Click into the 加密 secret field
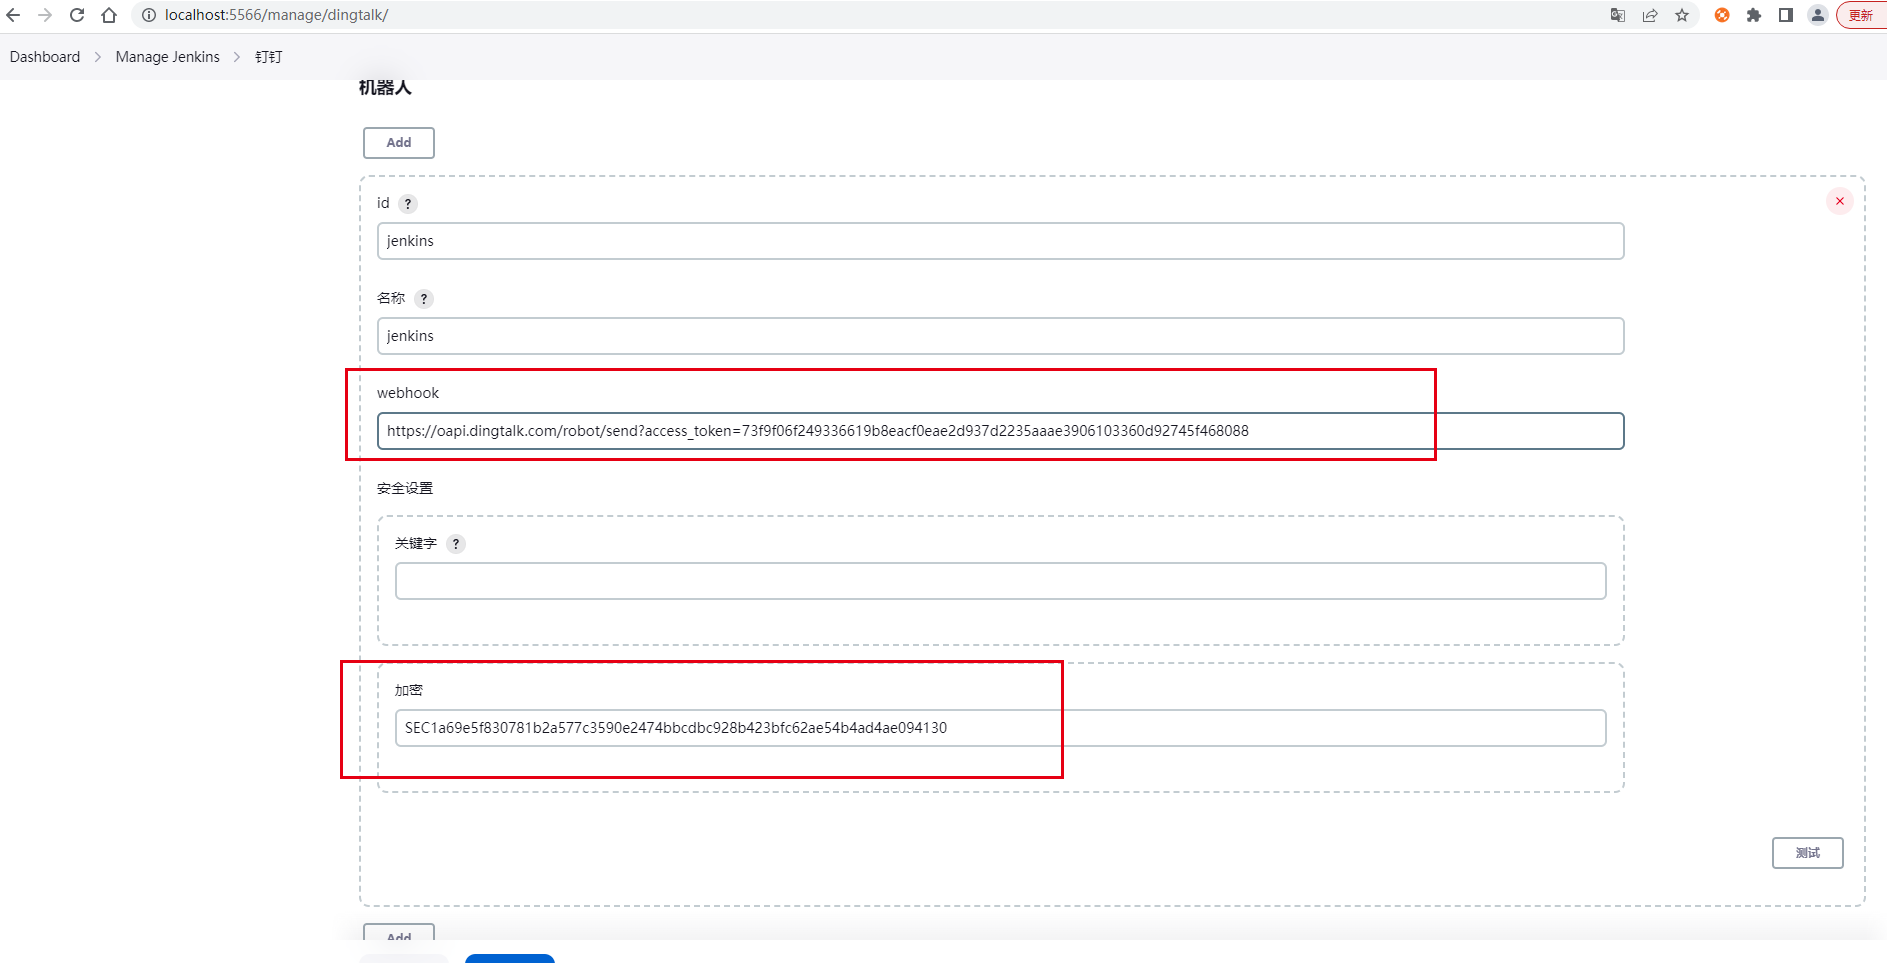The width and height of the screenshot is (1887, 963). 1000,728
